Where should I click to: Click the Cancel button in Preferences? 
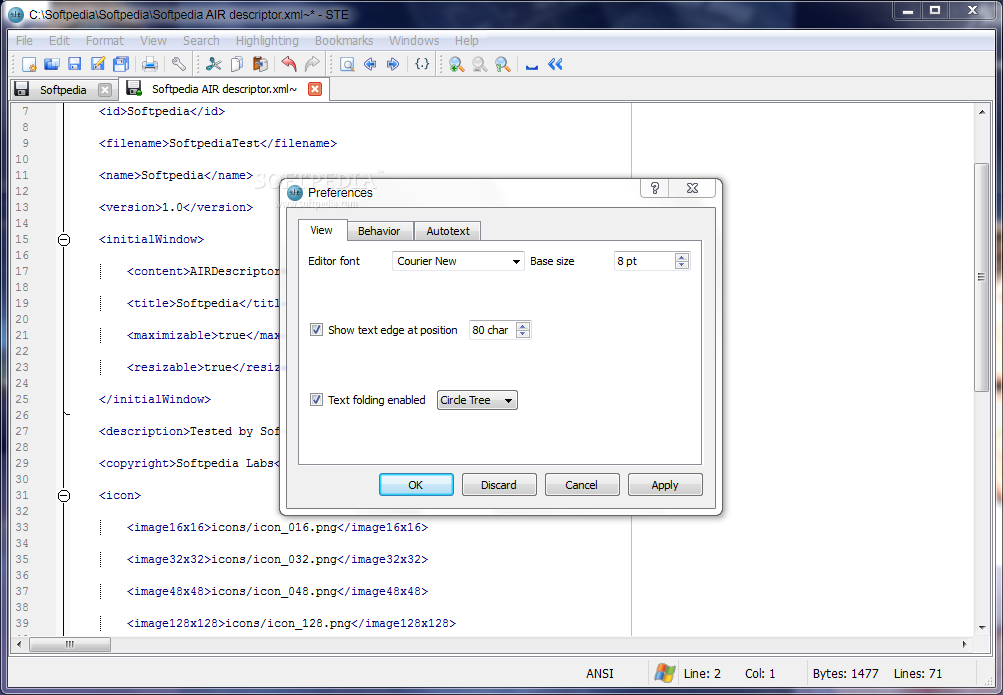(581, 485)
